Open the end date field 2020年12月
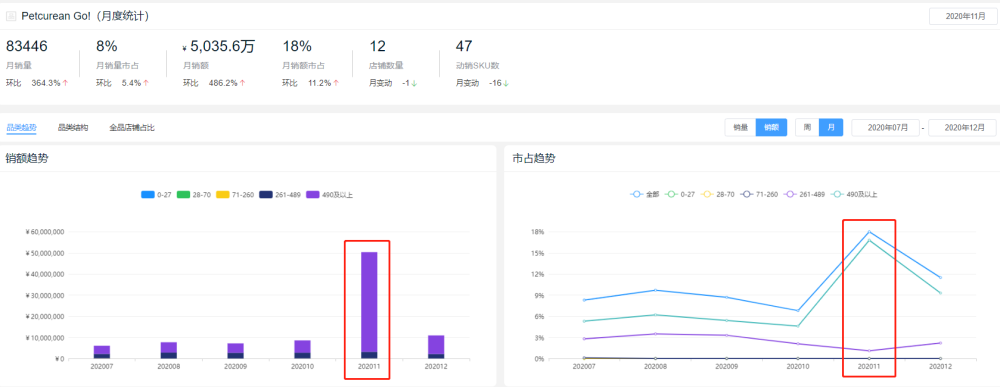The width and height of the screenshot is (1000, 387). click(x=962, y=128)
